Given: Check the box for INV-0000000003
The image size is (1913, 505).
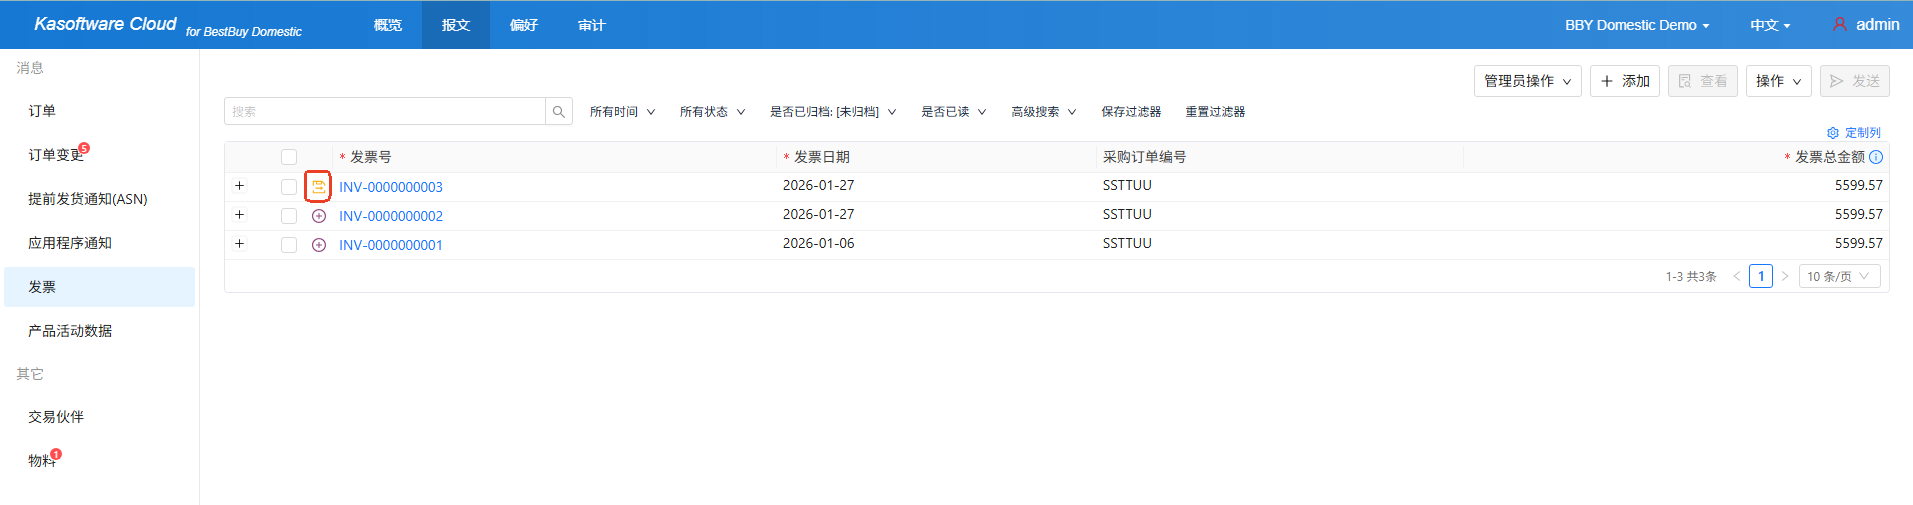Looking at the screenshot, I should (x=289, y=187).
